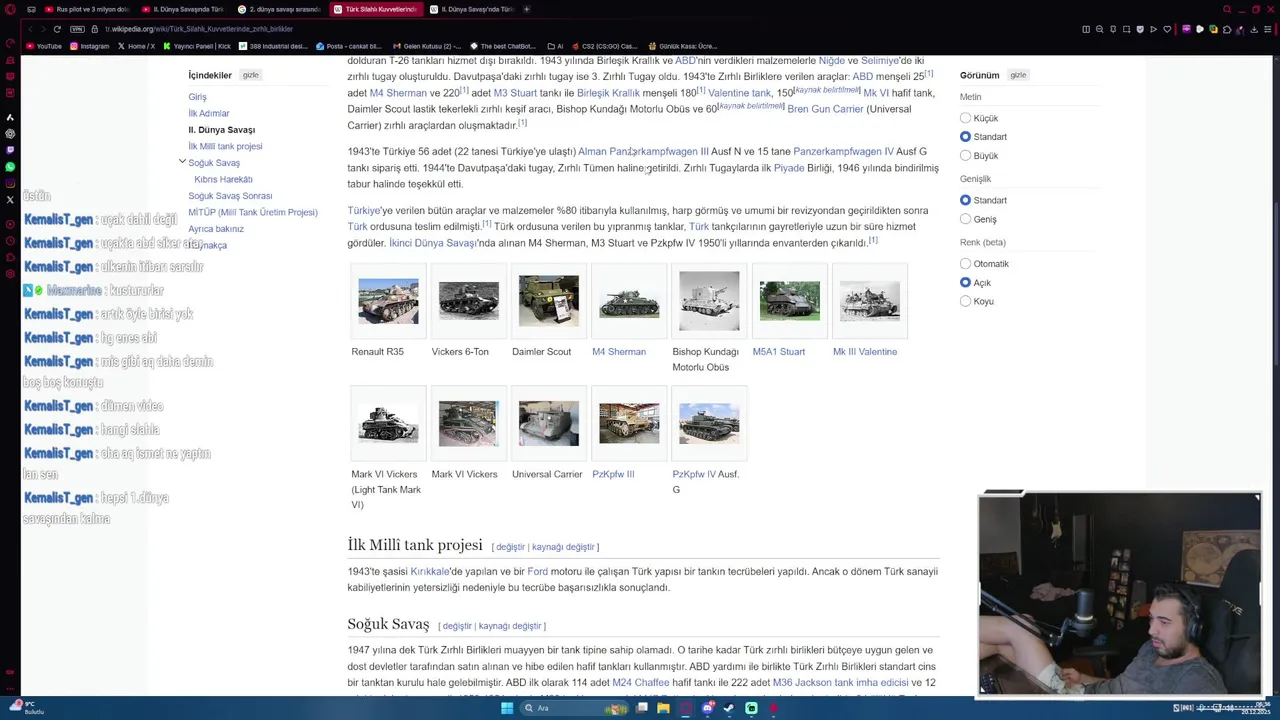Jump to İlk Adımlar in the contents
1280x720 pixels.
208,113
